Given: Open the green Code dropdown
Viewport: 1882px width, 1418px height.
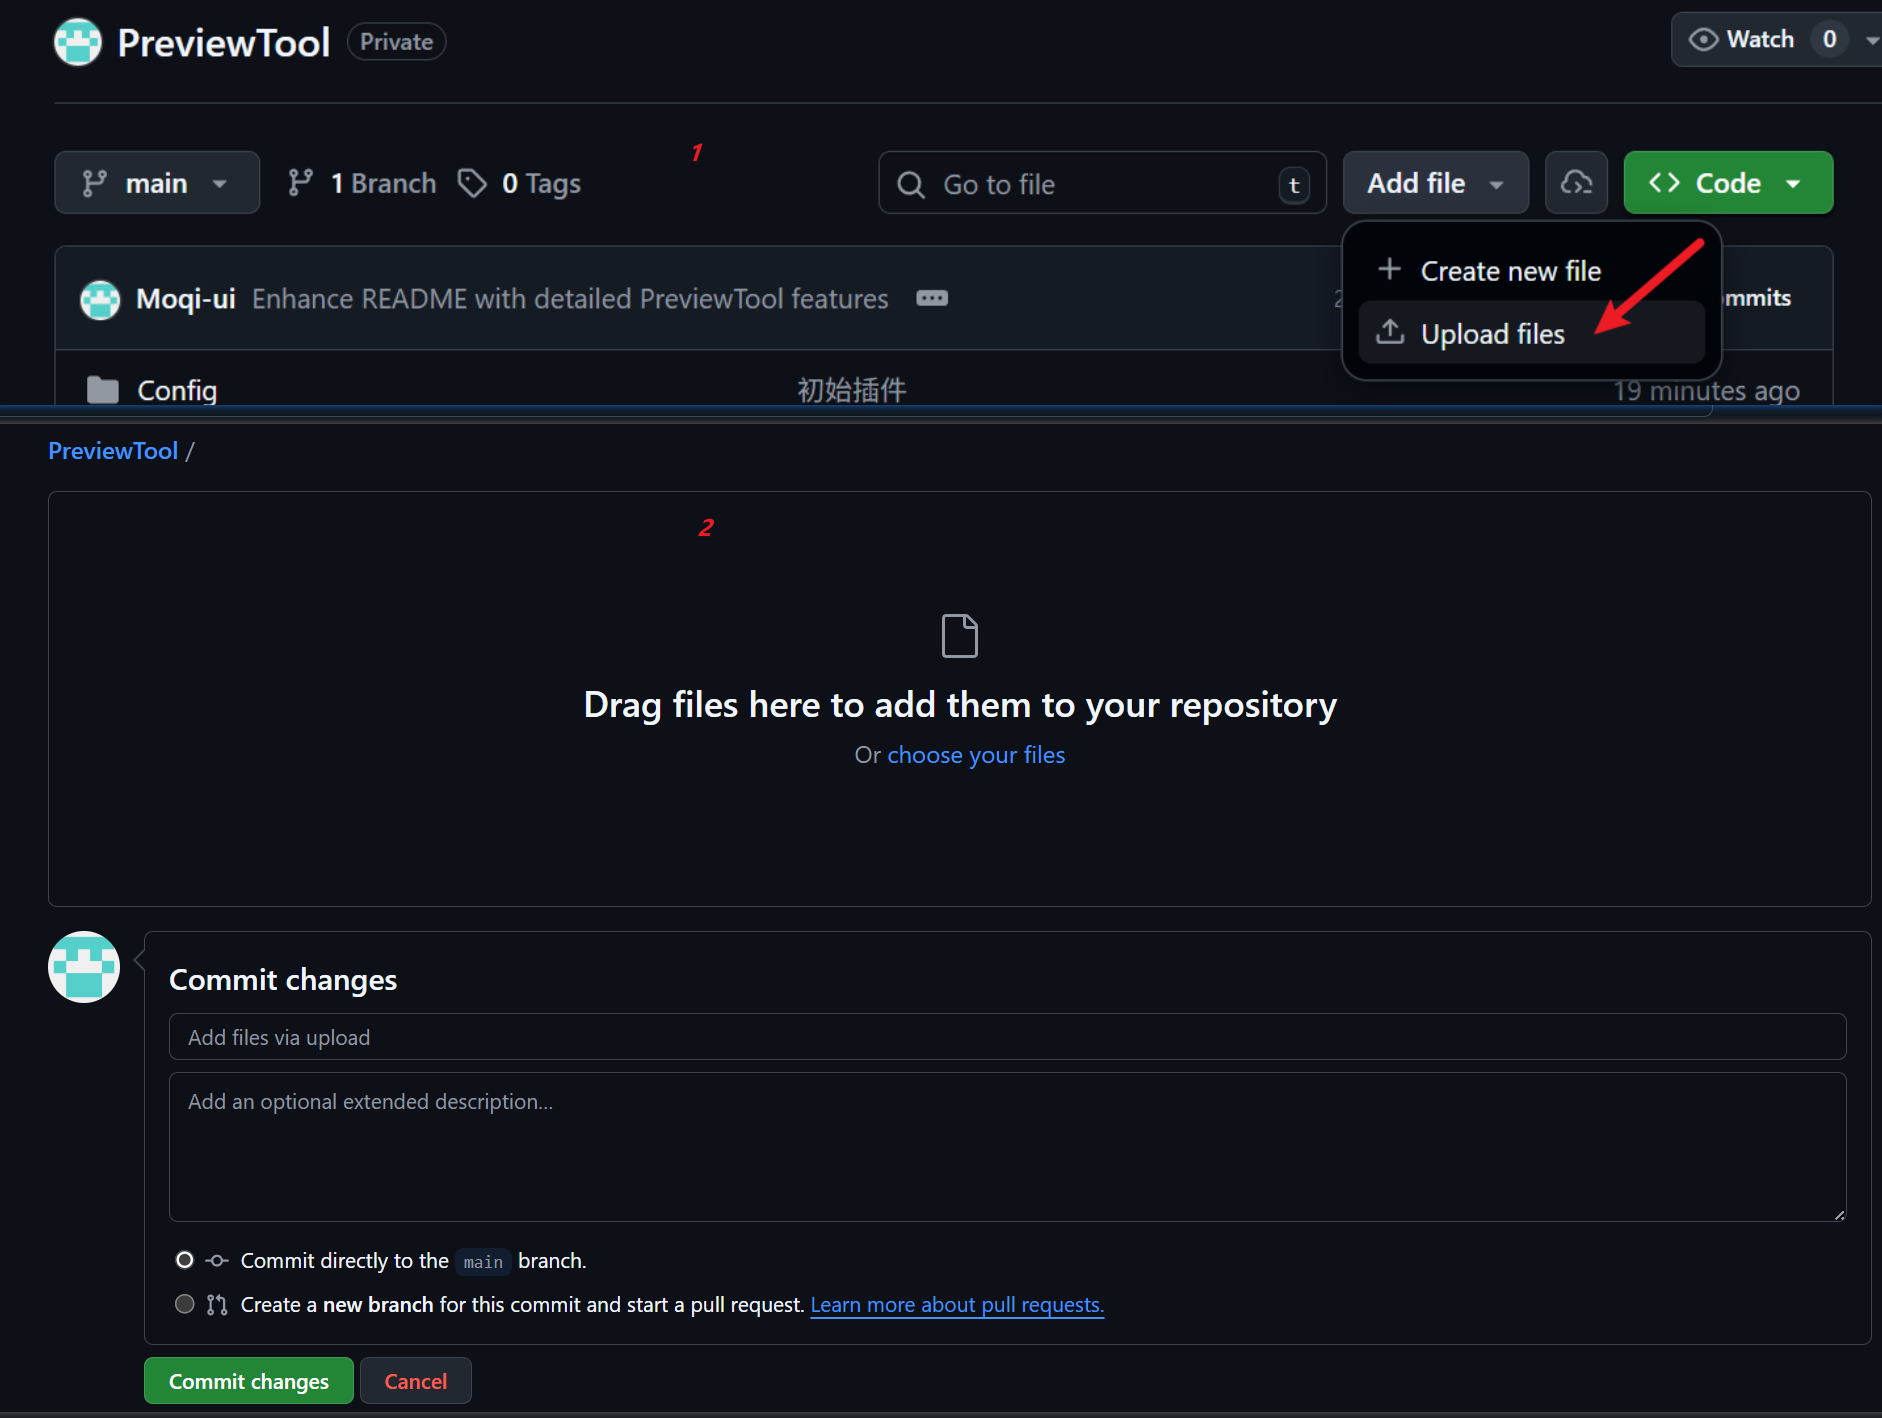Looking at the screenshot, I should (x=1728, y=183).
